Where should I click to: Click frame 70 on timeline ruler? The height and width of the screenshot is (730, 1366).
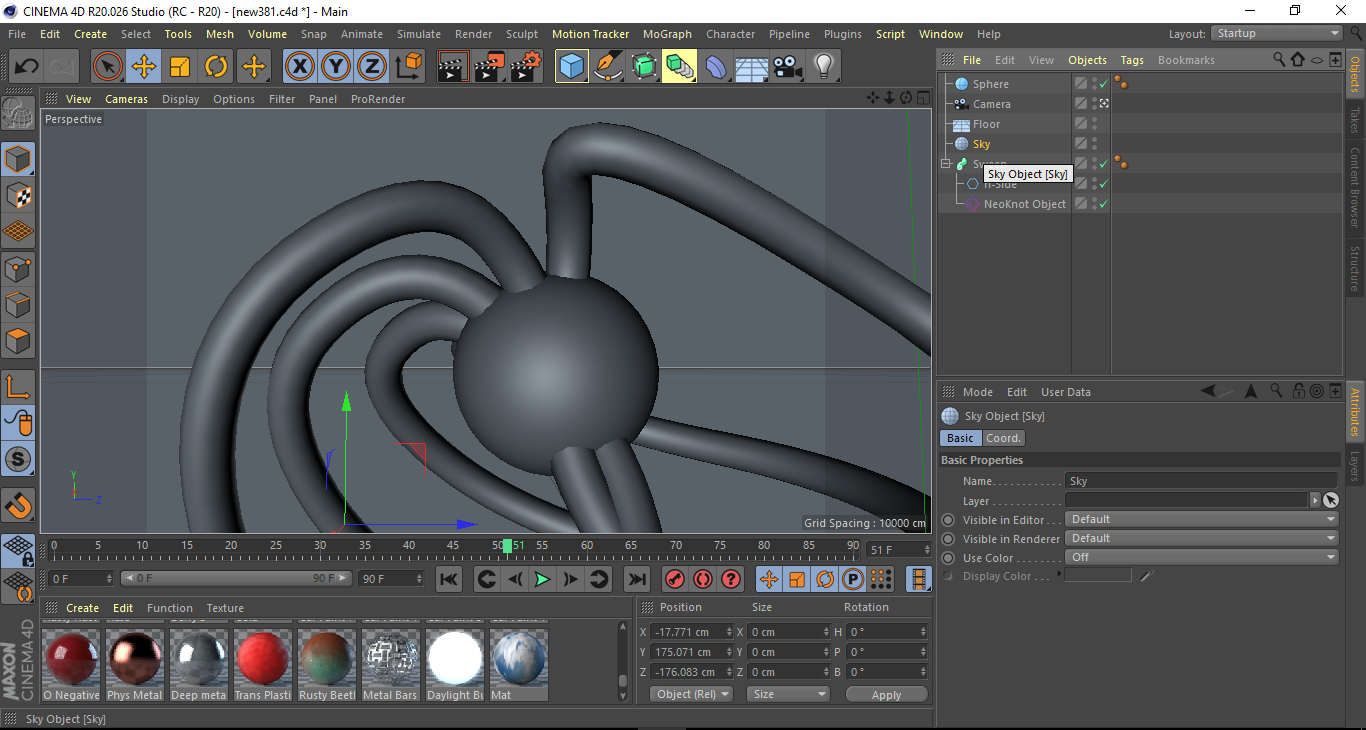pos(676,545)
